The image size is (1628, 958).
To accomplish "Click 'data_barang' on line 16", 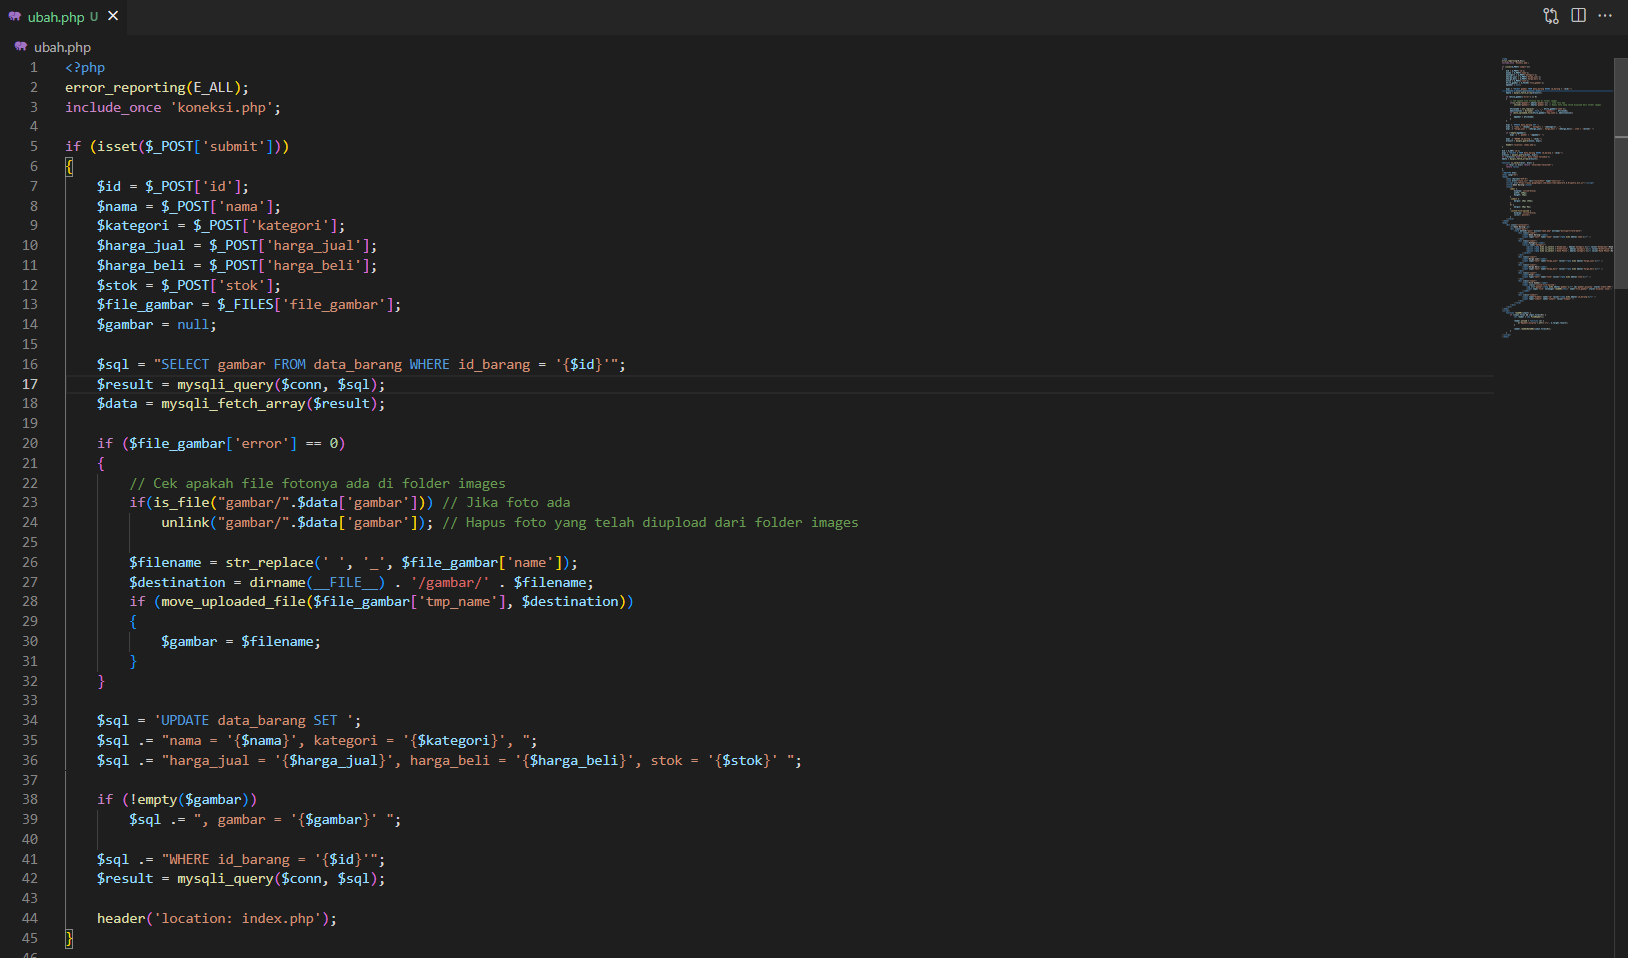I will tap(358, 365).
